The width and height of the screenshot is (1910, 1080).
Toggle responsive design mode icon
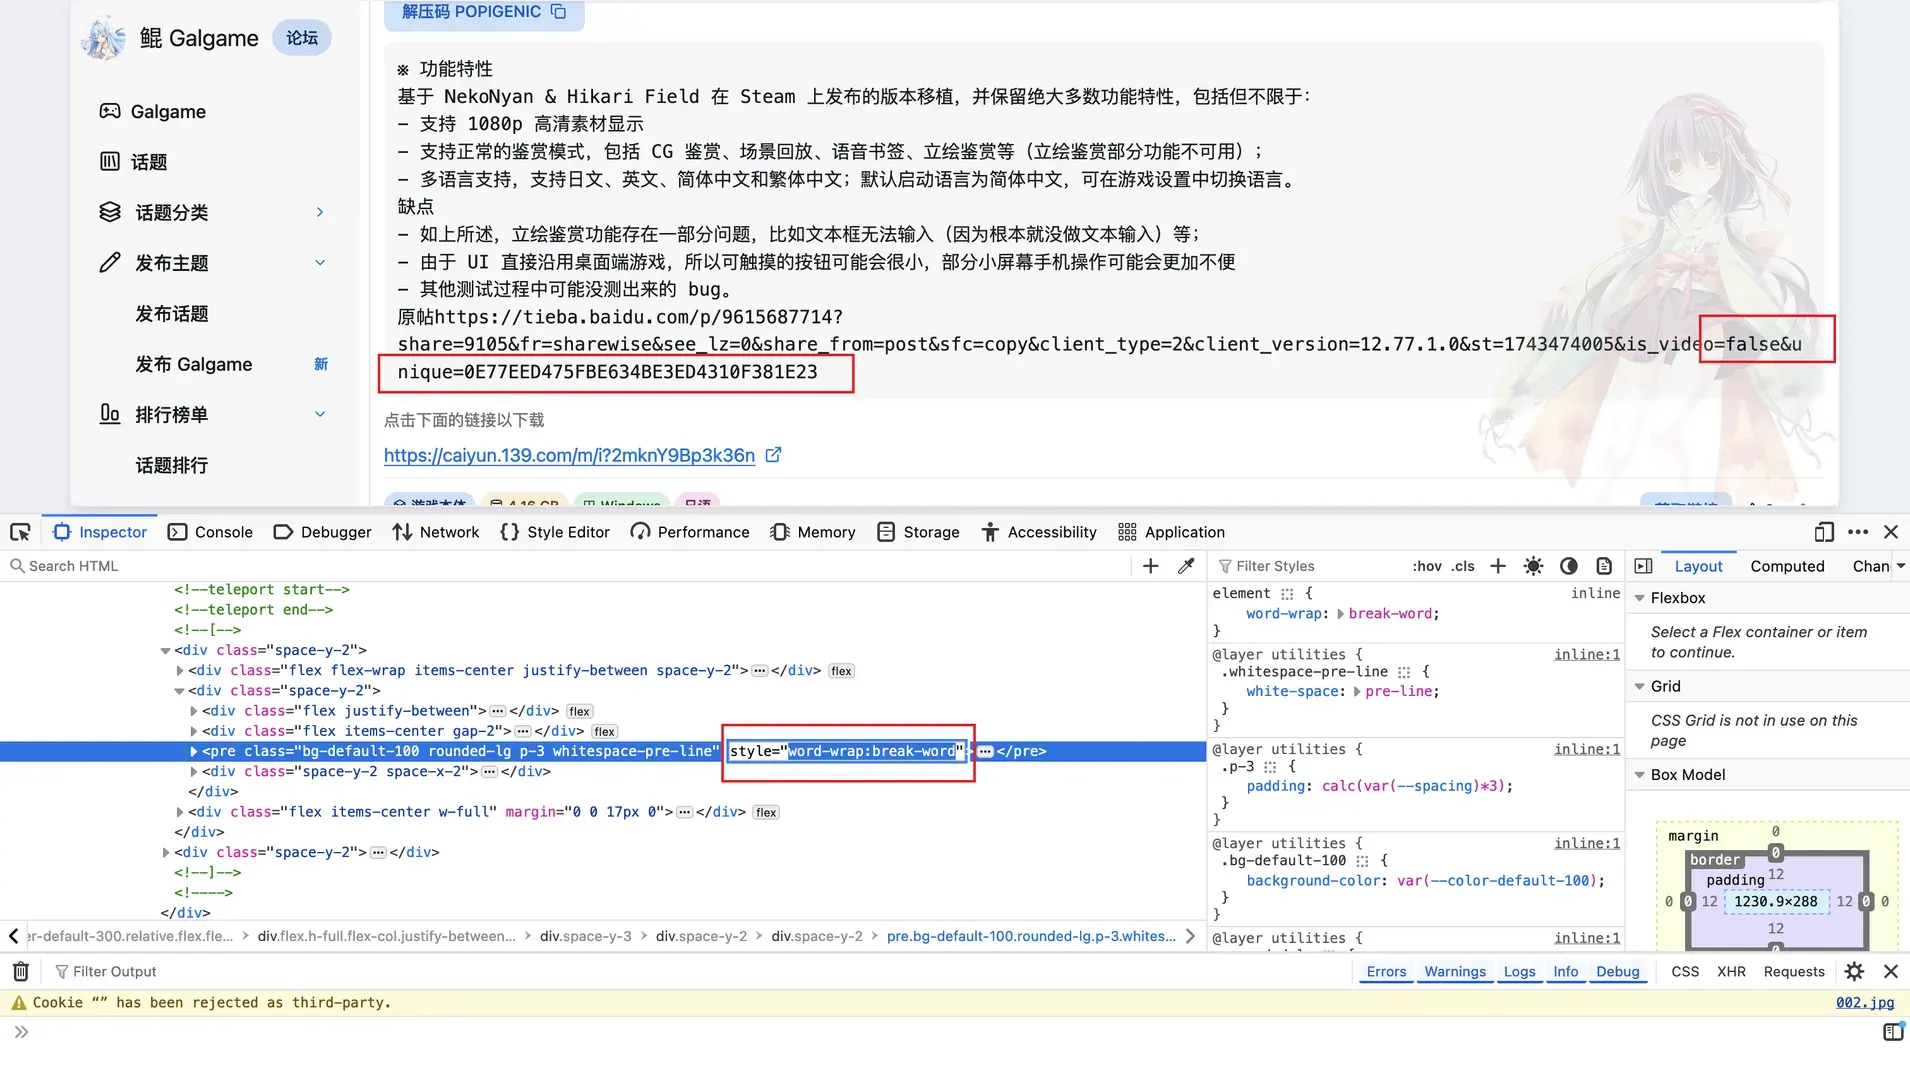[x=1824, y=532]
